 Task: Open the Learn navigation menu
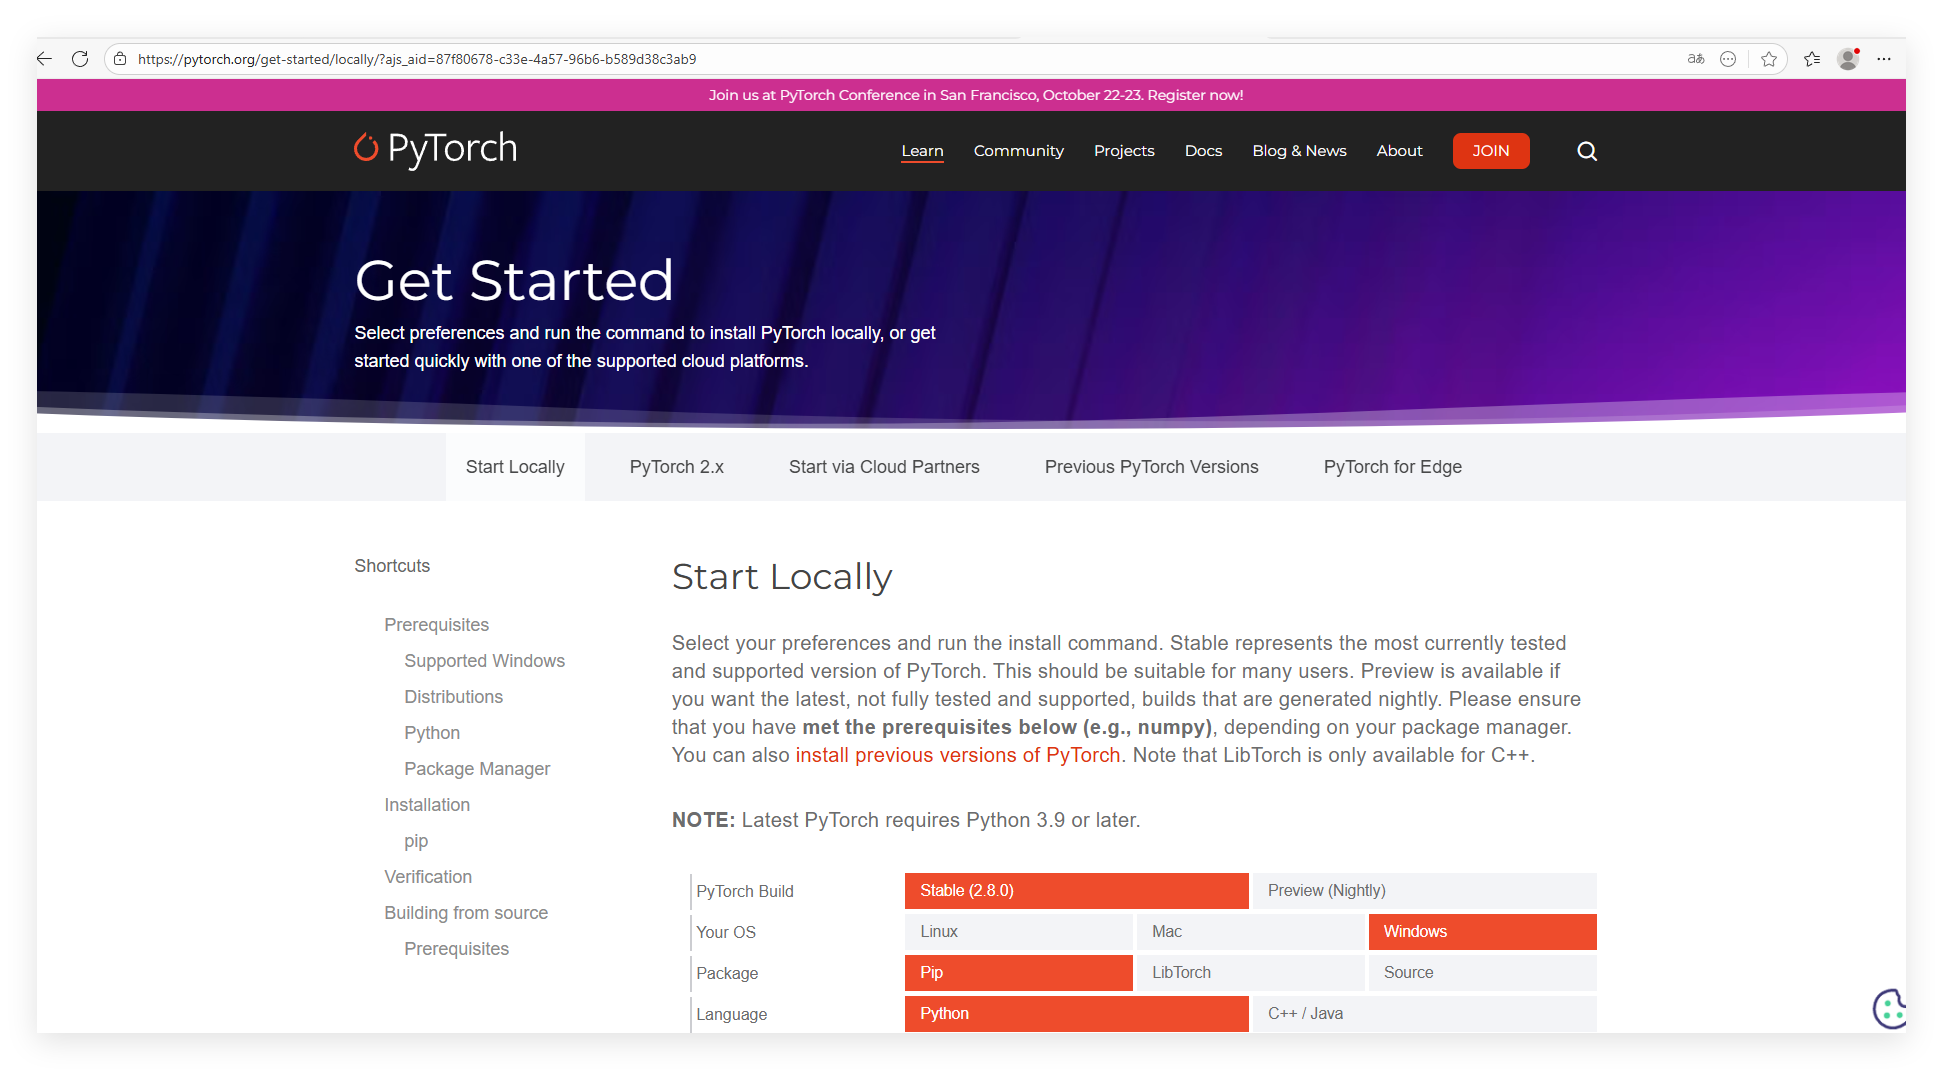tap(922, 151)
